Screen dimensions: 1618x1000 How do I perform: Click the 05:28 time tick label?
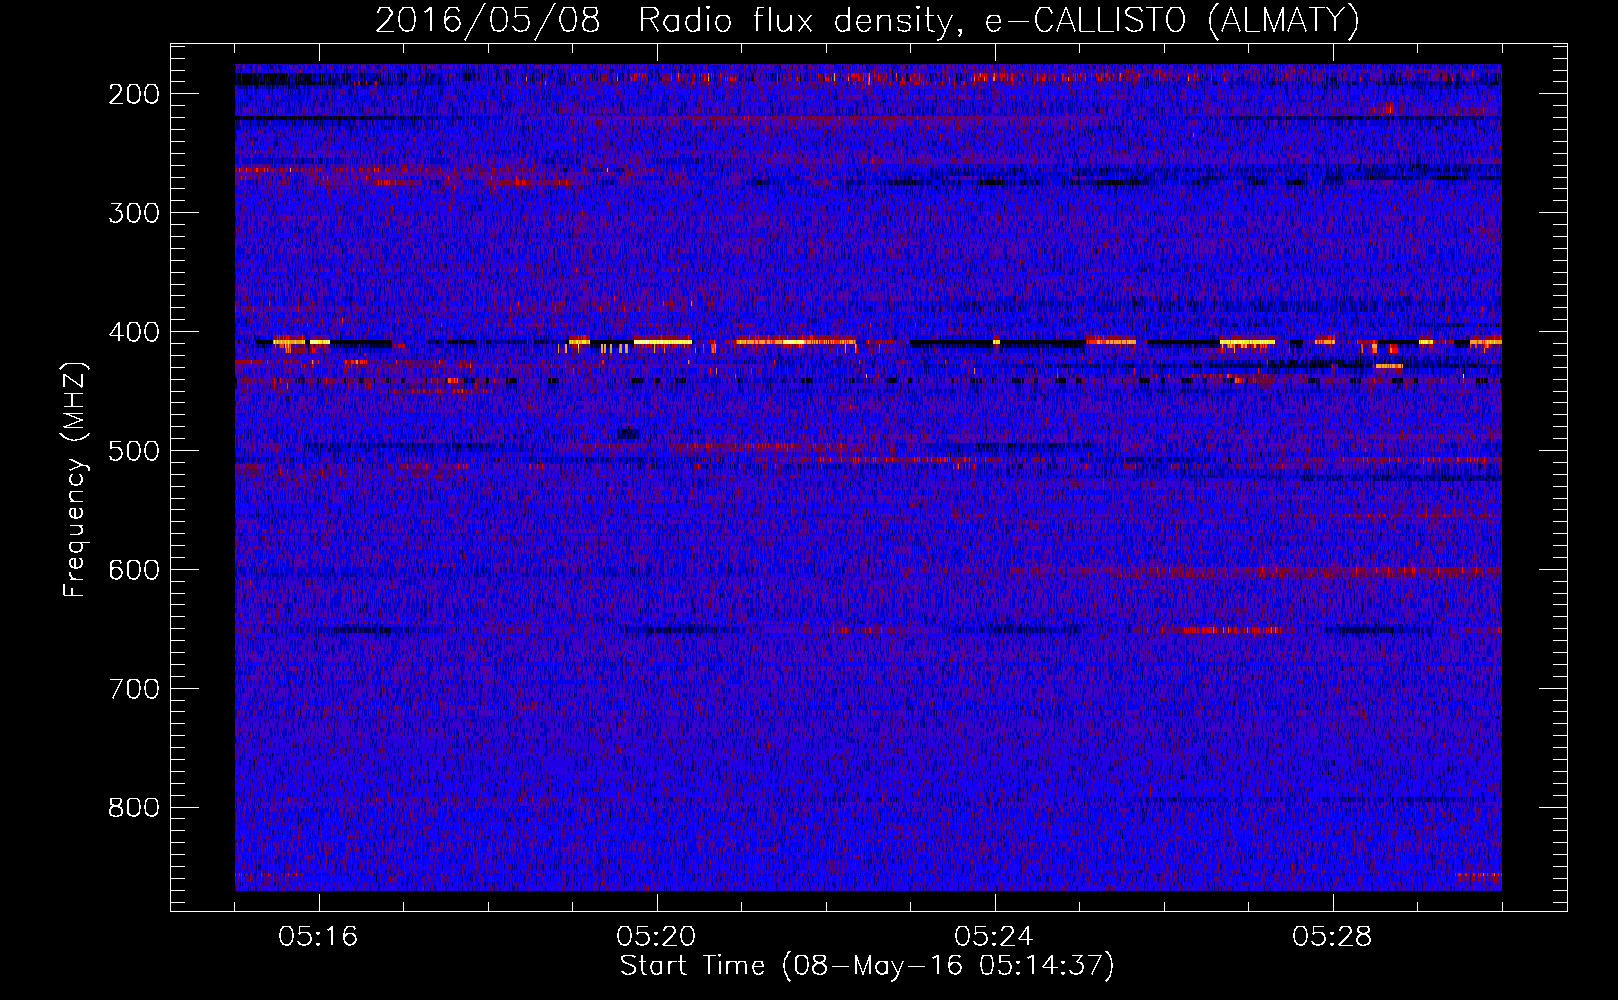1333,937
